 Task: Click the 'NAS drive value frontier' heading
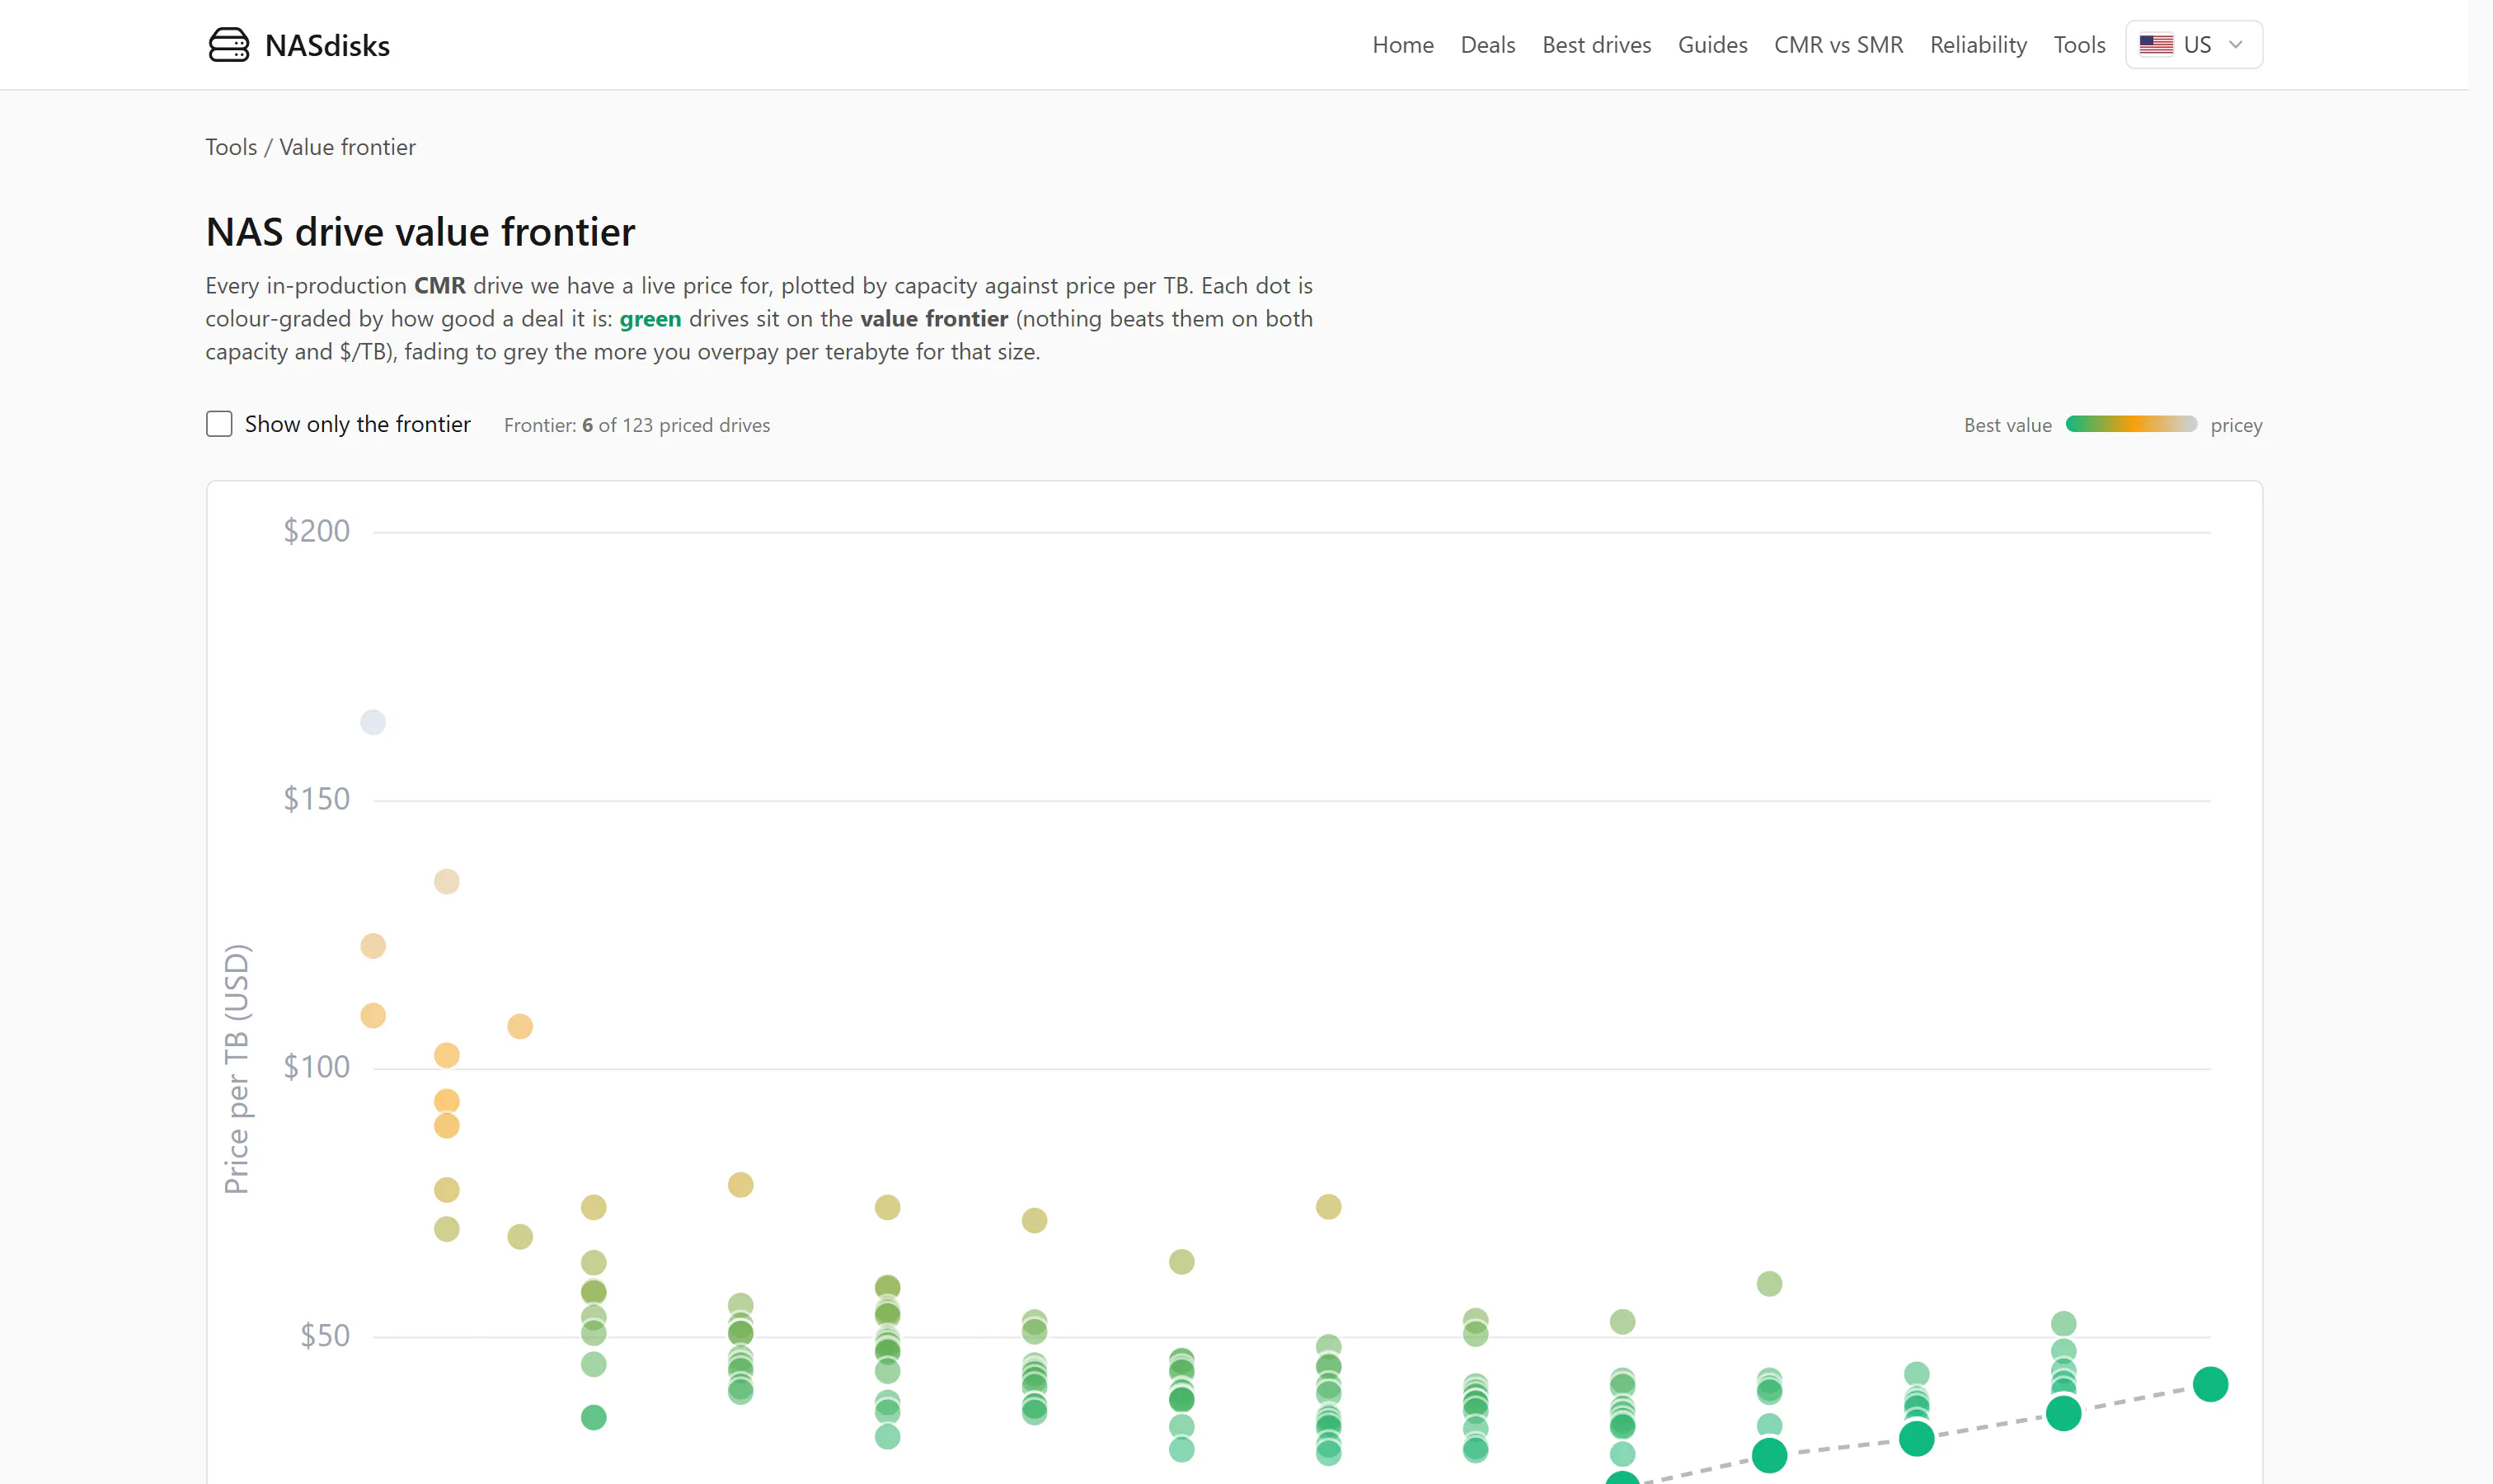coord(420,232)
